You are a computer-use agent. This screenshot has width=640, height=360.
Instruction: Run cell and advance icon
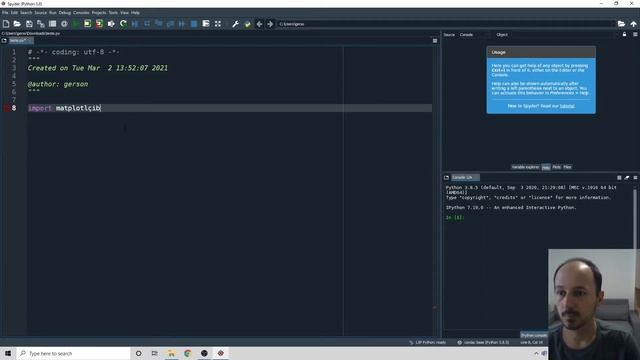(99, 24)
